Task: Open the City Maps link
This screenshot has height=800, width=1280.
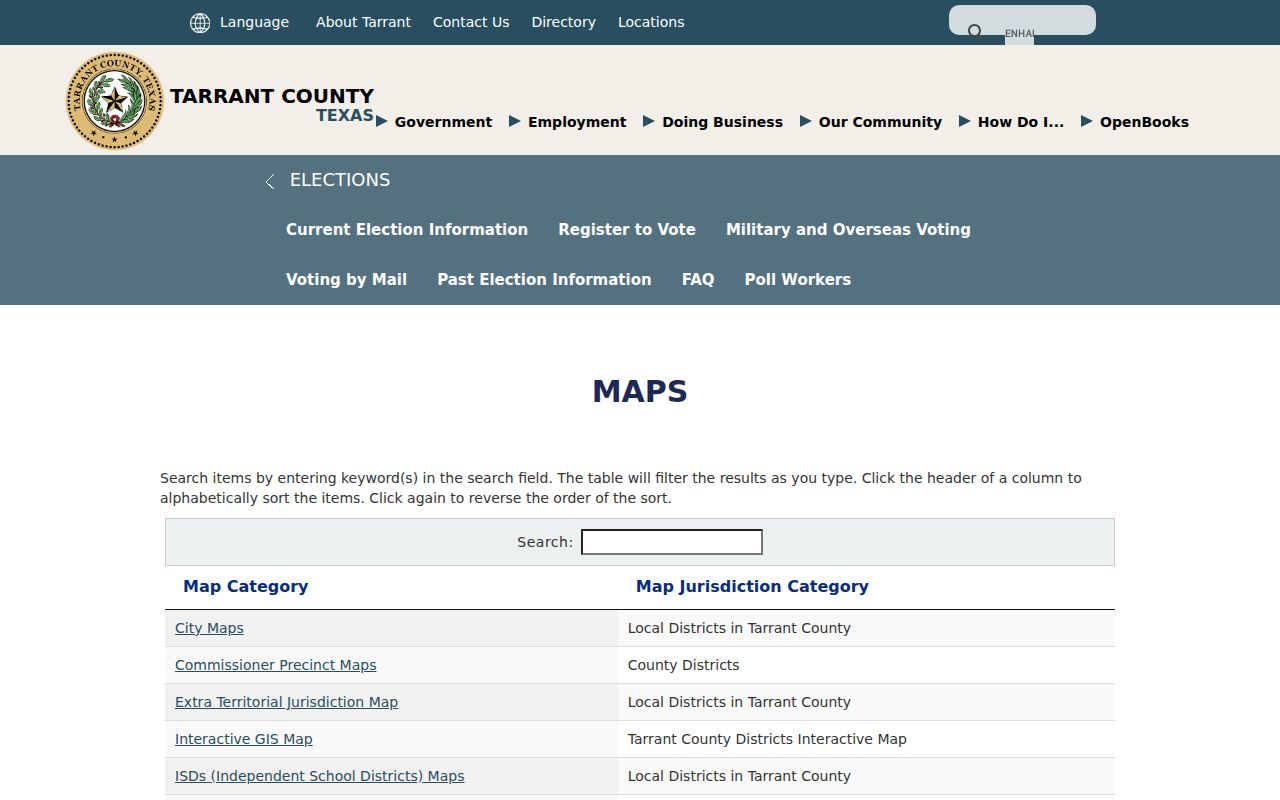Action: point(209,628)
